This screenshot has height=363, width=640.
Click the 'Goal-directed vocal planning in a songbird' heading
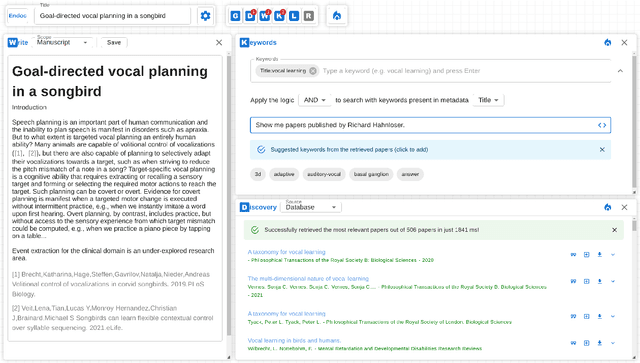[110, 81]
